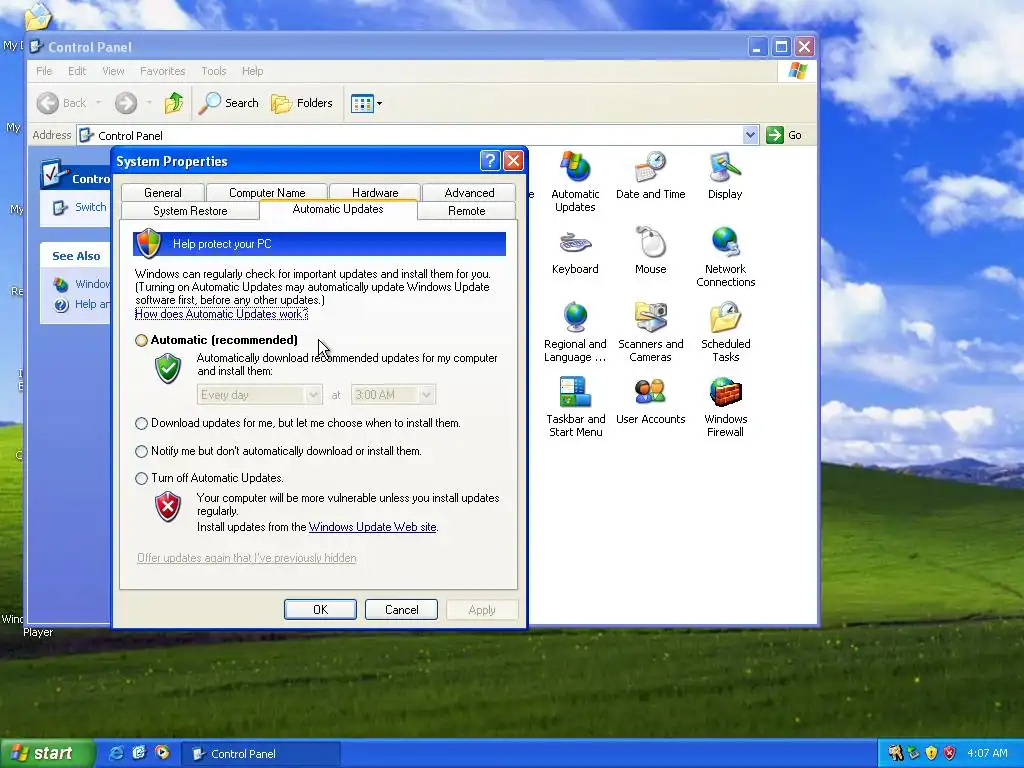The height and width of the screenshot is (768, 1024).
Task: Open the Favorites menu
Action: click(163, 71)
